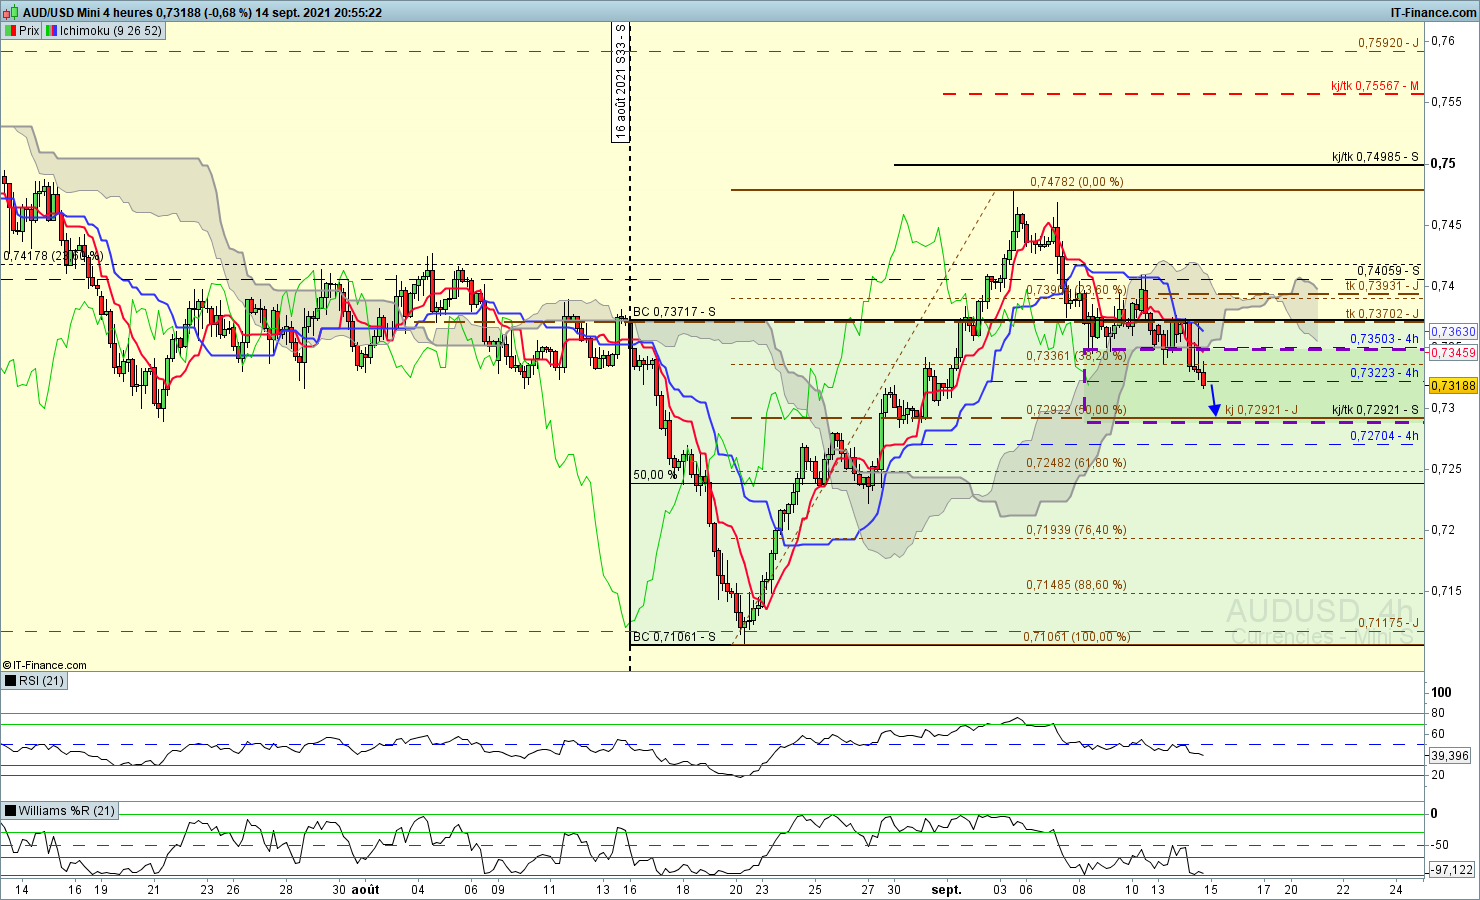1480x900 pixels.
Task: Click the tk 0,73931 - J level label
Action: pyautogui.click(x=1382, y=286)
